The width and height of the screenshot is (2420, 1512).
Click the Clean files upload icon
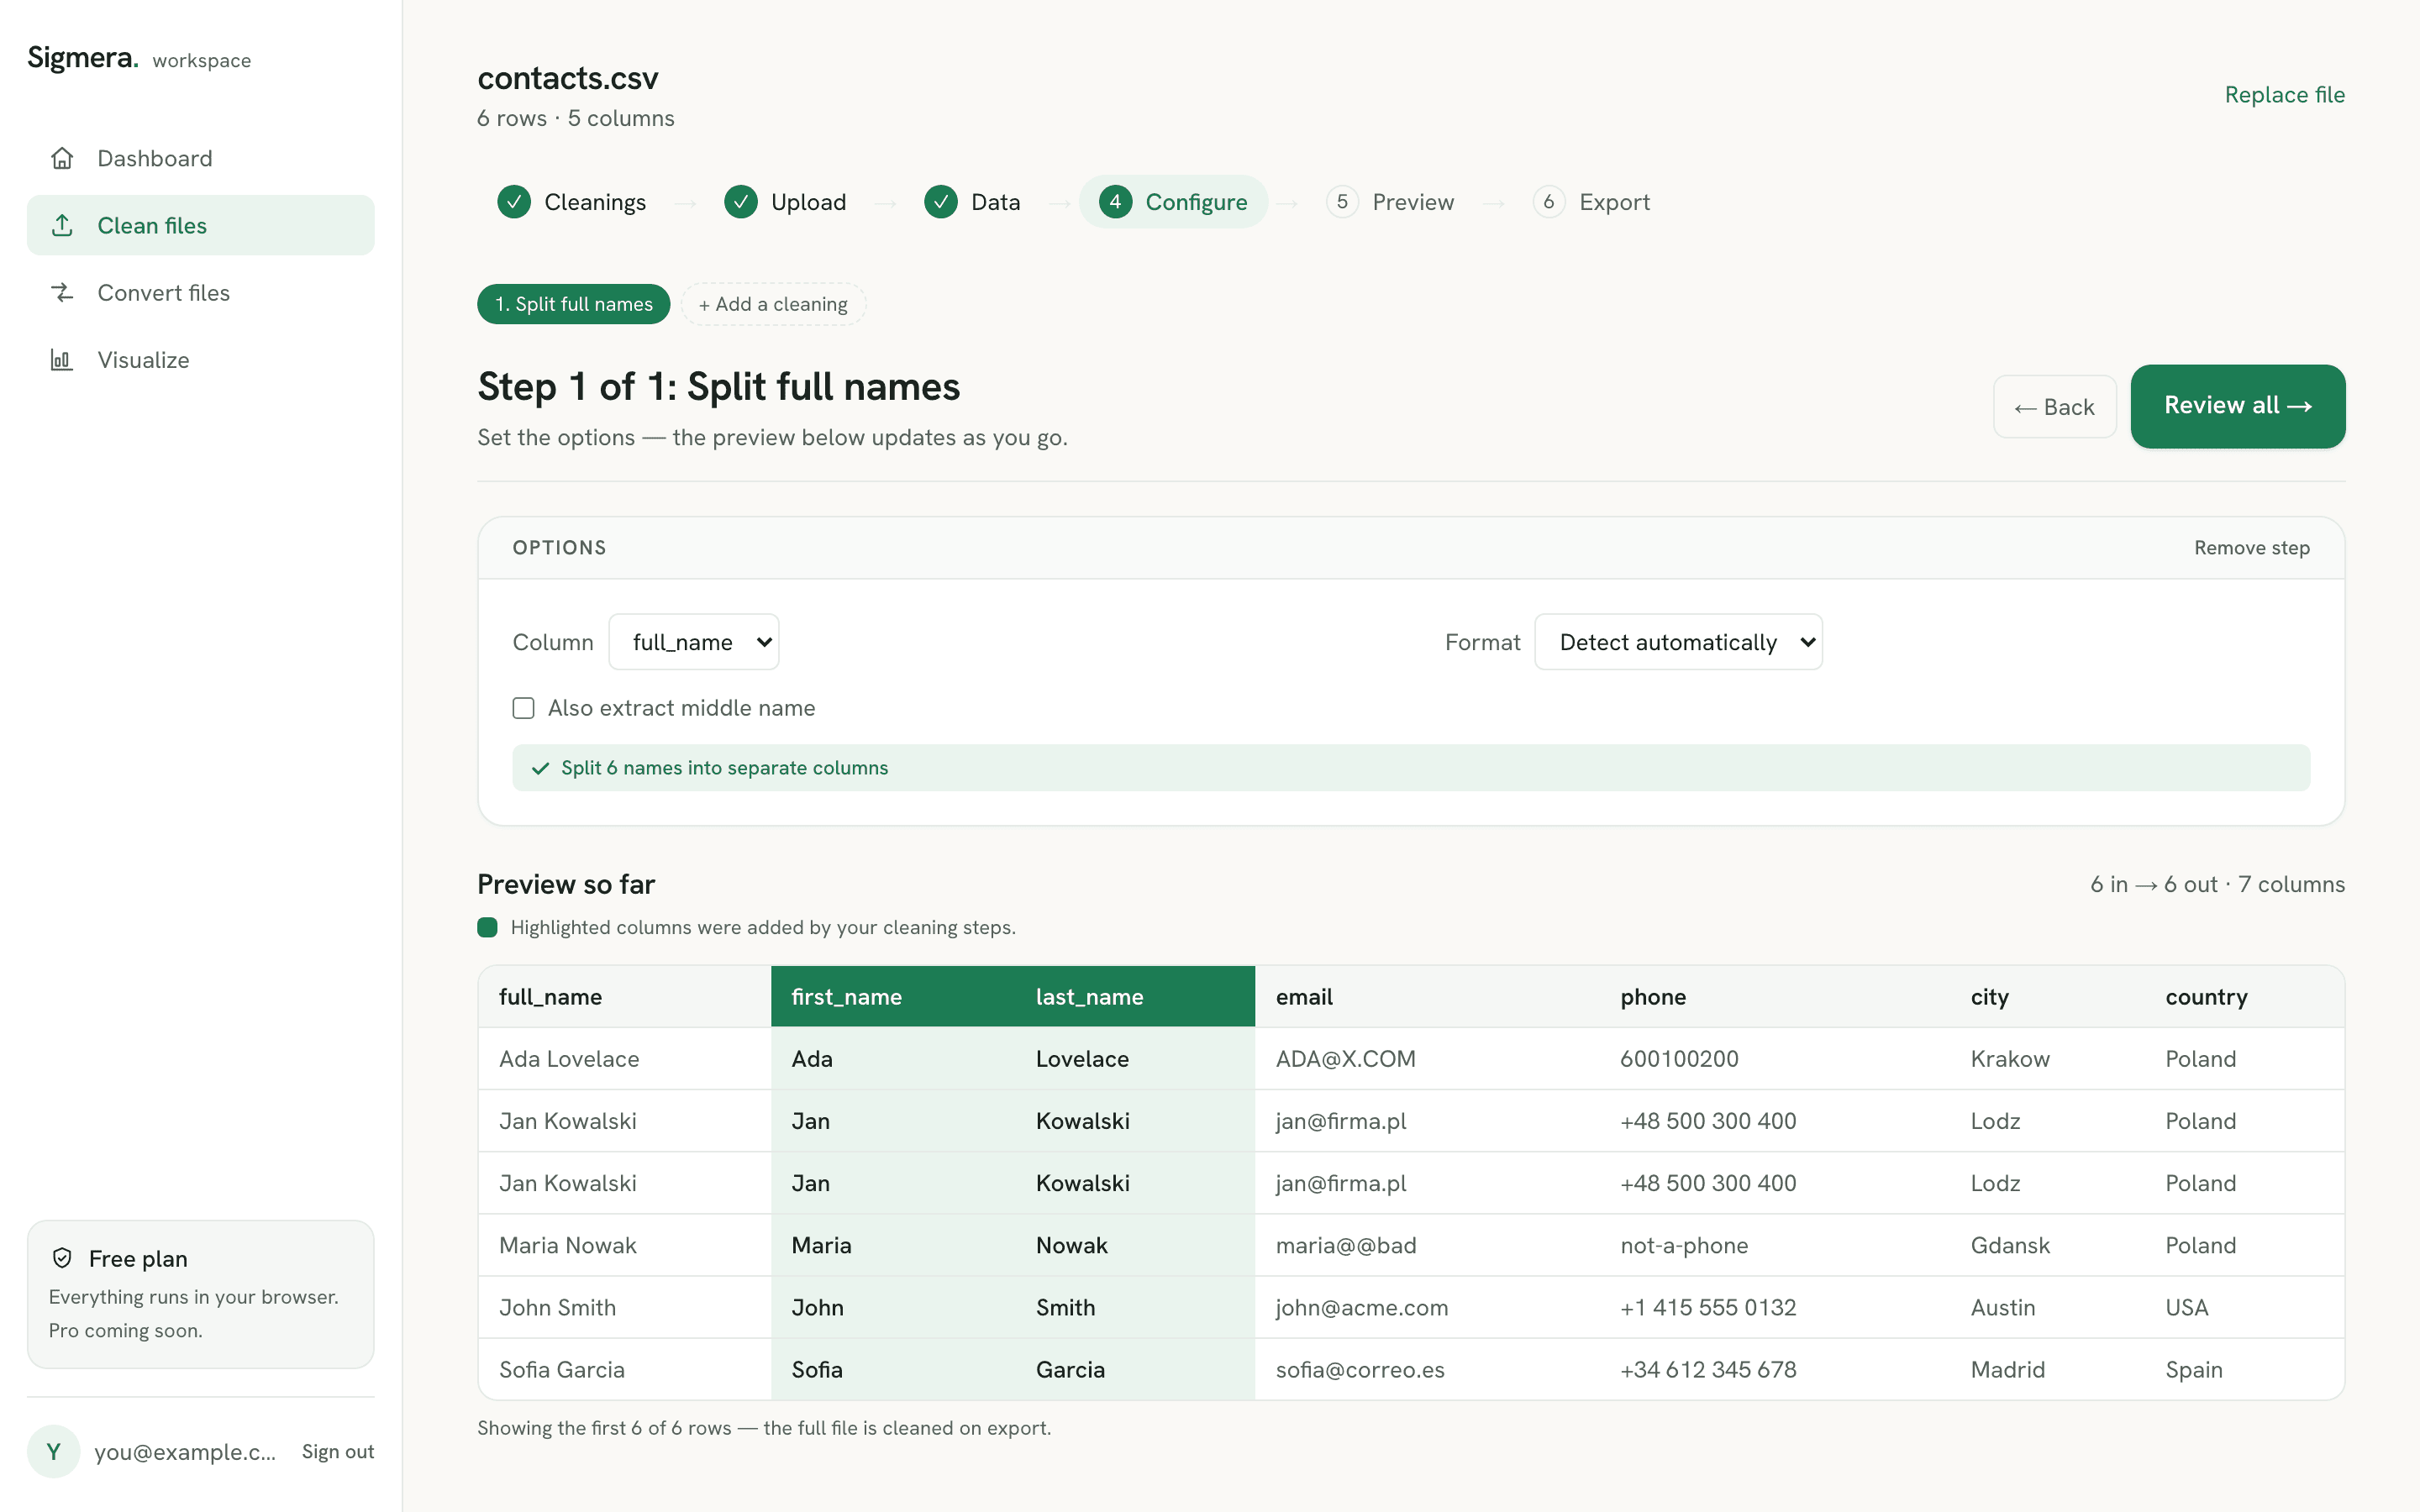point(62,225)
